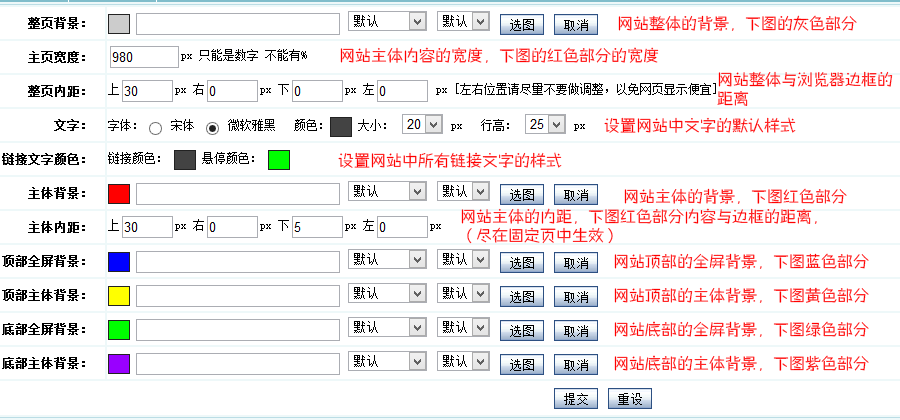Pick the green 悬停颜色 hover color swatch
The height and width of the screenshot is (420, 900).
[278, 159]
